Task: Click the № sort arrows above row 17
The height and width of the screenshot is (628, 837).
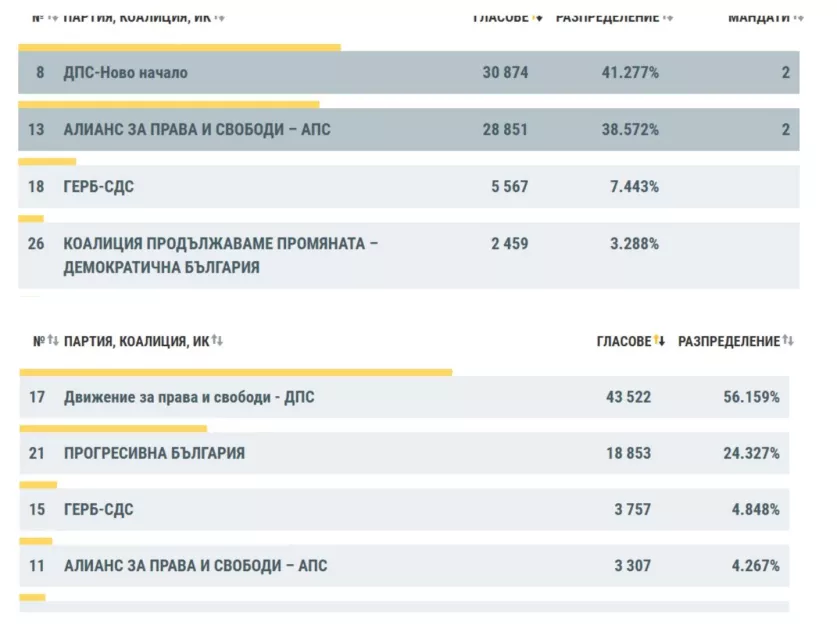Action: pyautogui.click(x=53, y=341)
